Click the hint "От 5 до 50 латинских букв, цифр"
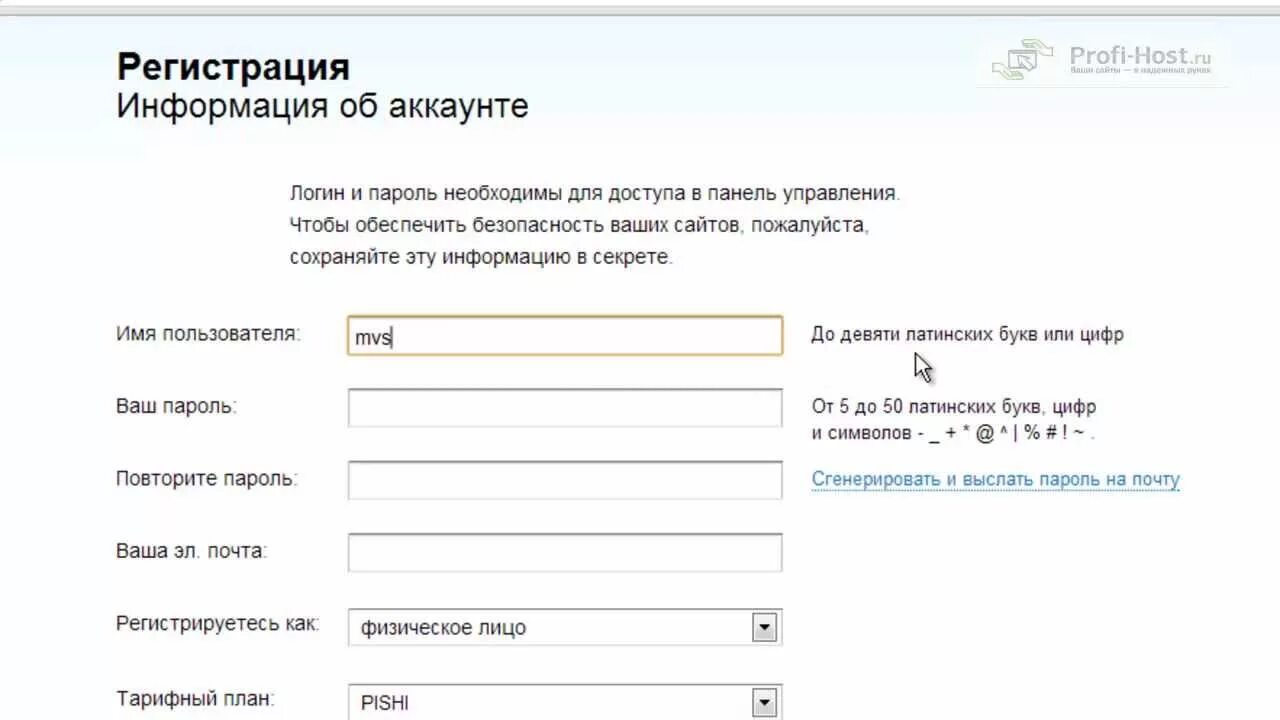Image resolution: width=1280 pixels, height=720 pixels. pyautogui.click(x=953, y=407)
